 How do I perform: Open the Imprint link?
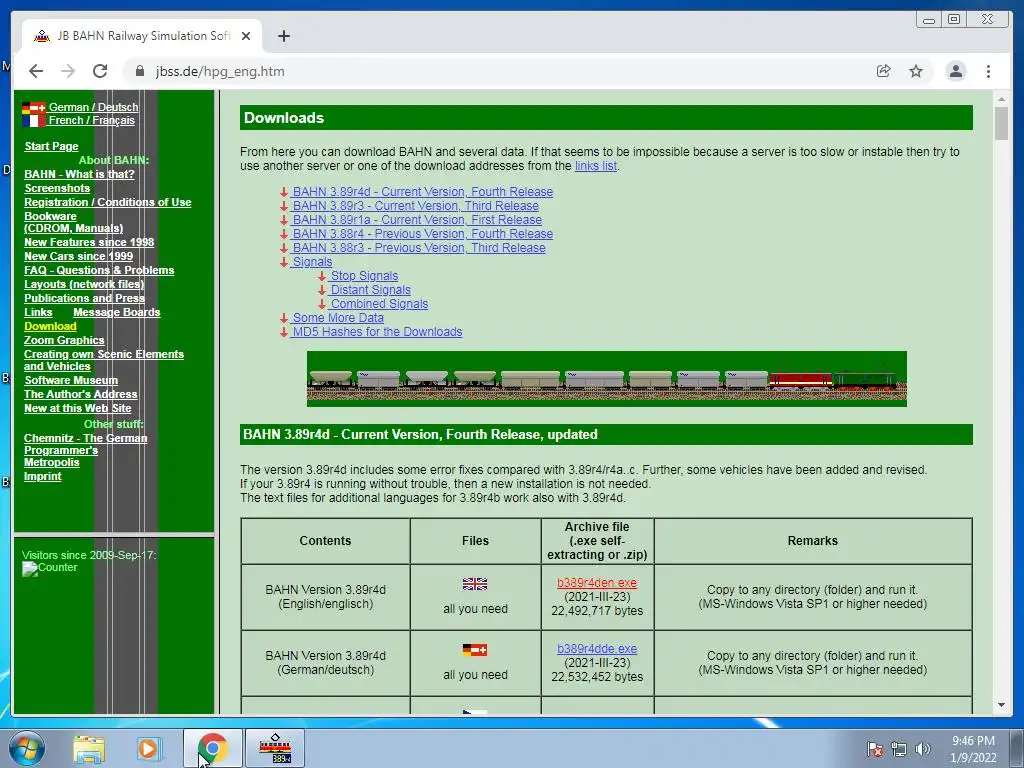(x=42, y=476)
